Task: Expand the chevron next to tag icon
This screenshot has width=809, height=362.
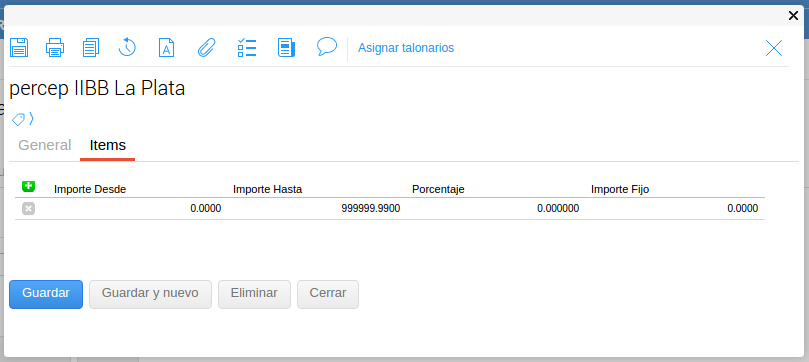Action: tap(31, 119)
